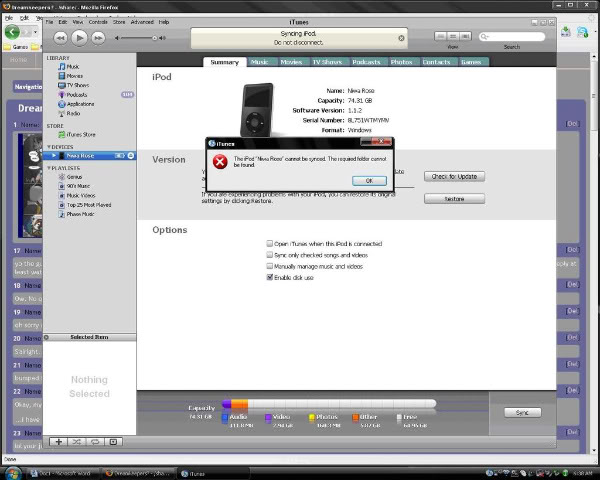Screen dimensions: 600x480
Task: Switch to the Photos tab
Action: [401, 62]
